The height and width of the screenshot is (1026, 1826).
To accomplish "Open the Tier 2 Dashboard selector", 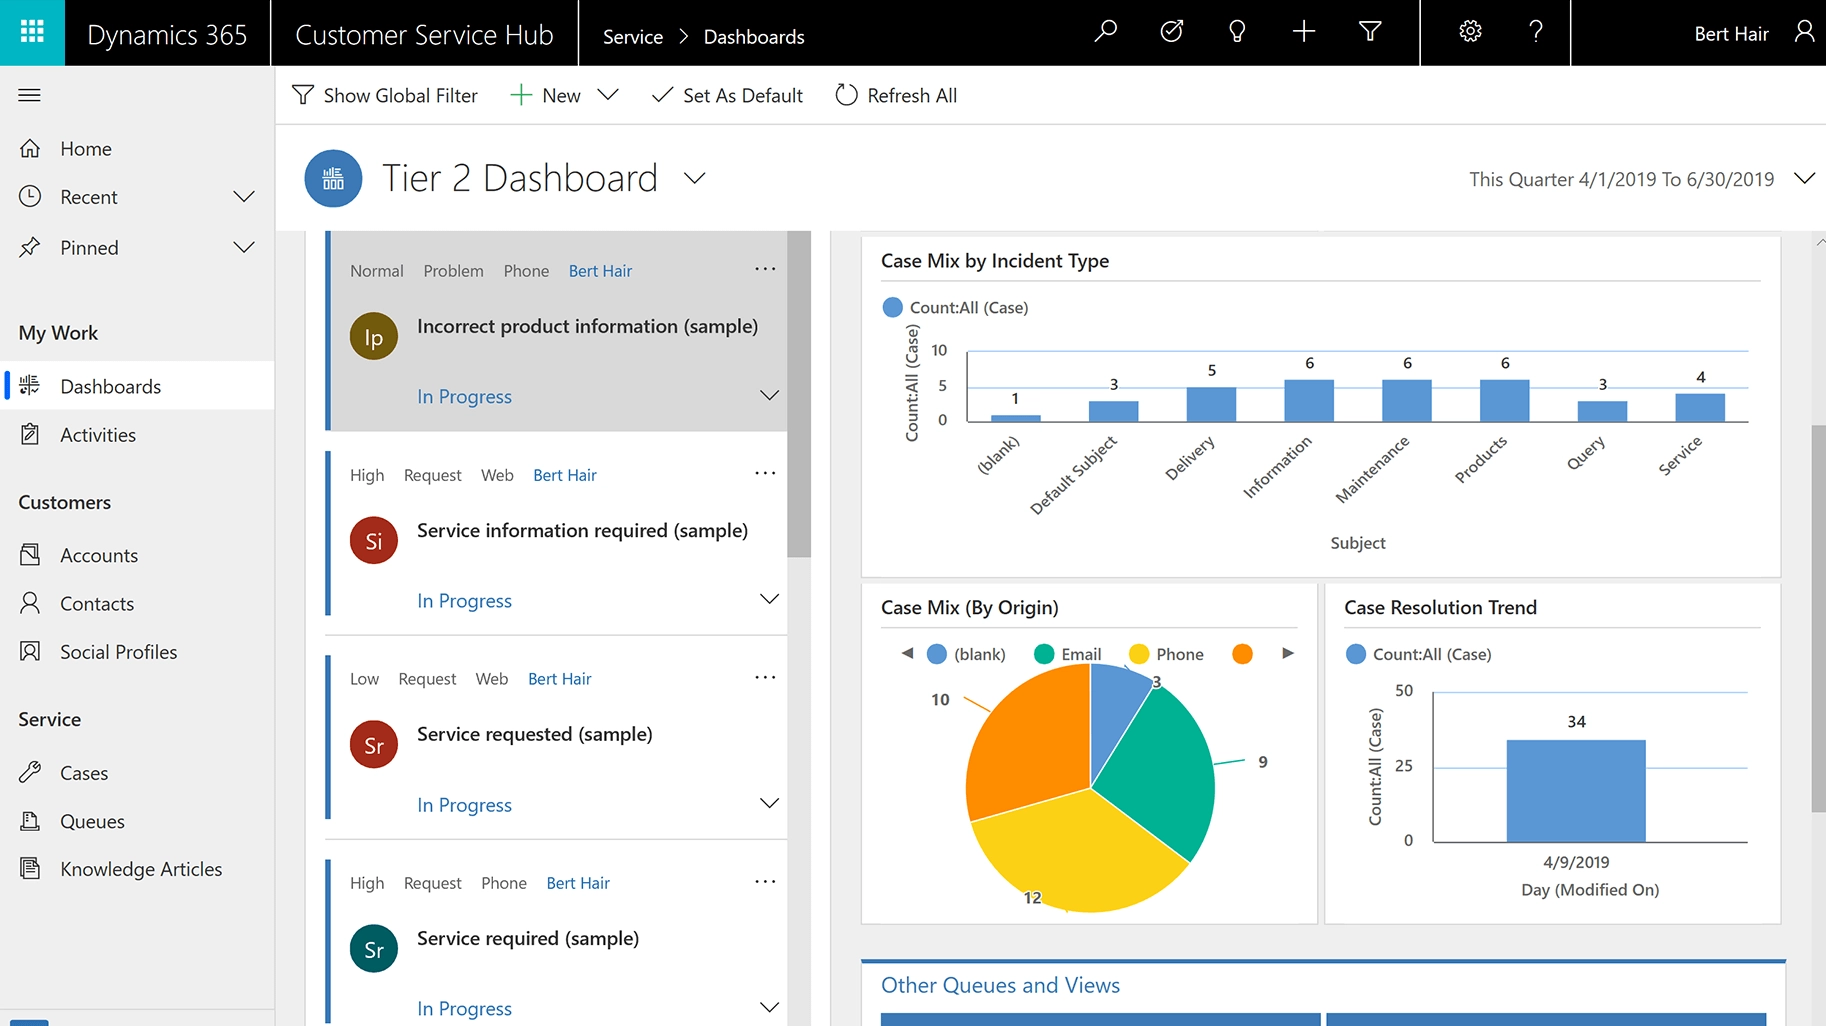I will click(x=694, y=177).
